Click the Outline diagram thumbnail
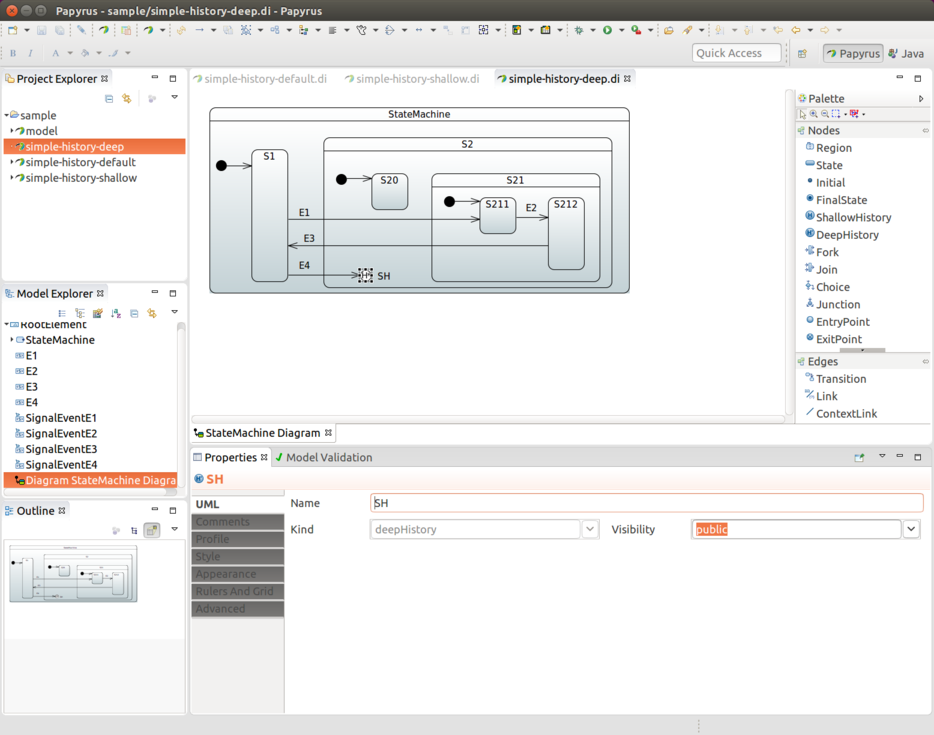 (73, 573)
